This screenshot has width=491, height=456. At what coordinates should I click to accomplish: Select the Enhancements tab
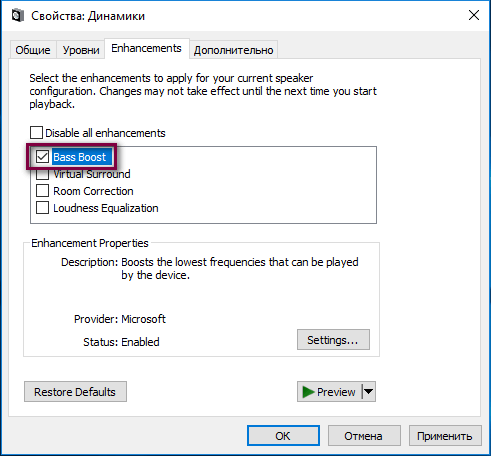coord(147,48)
